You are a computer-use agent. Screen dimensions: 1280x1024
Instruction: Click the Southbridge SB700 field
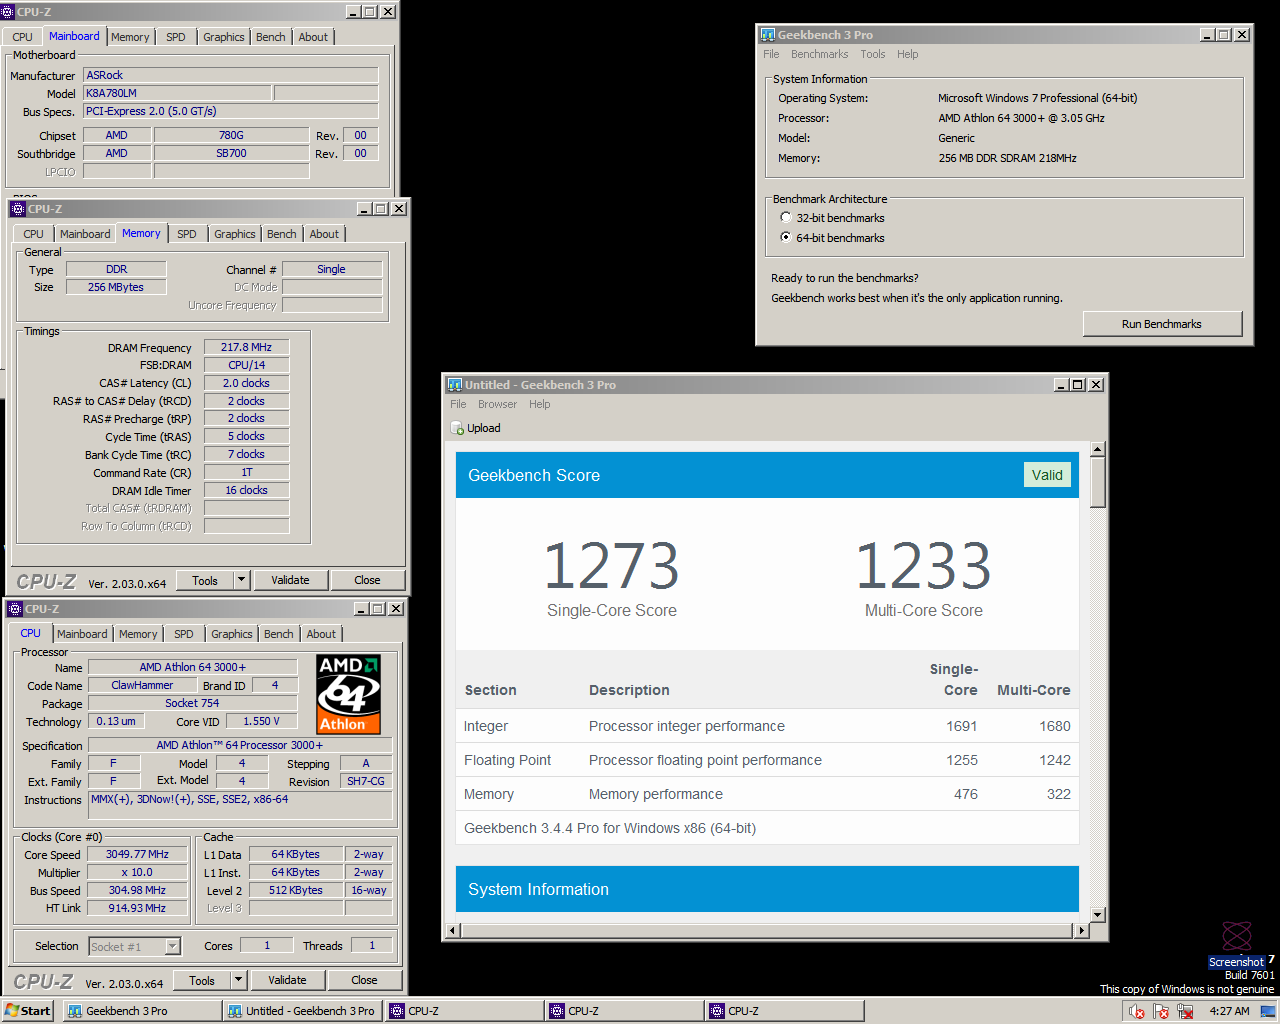(x=231, y=153)
